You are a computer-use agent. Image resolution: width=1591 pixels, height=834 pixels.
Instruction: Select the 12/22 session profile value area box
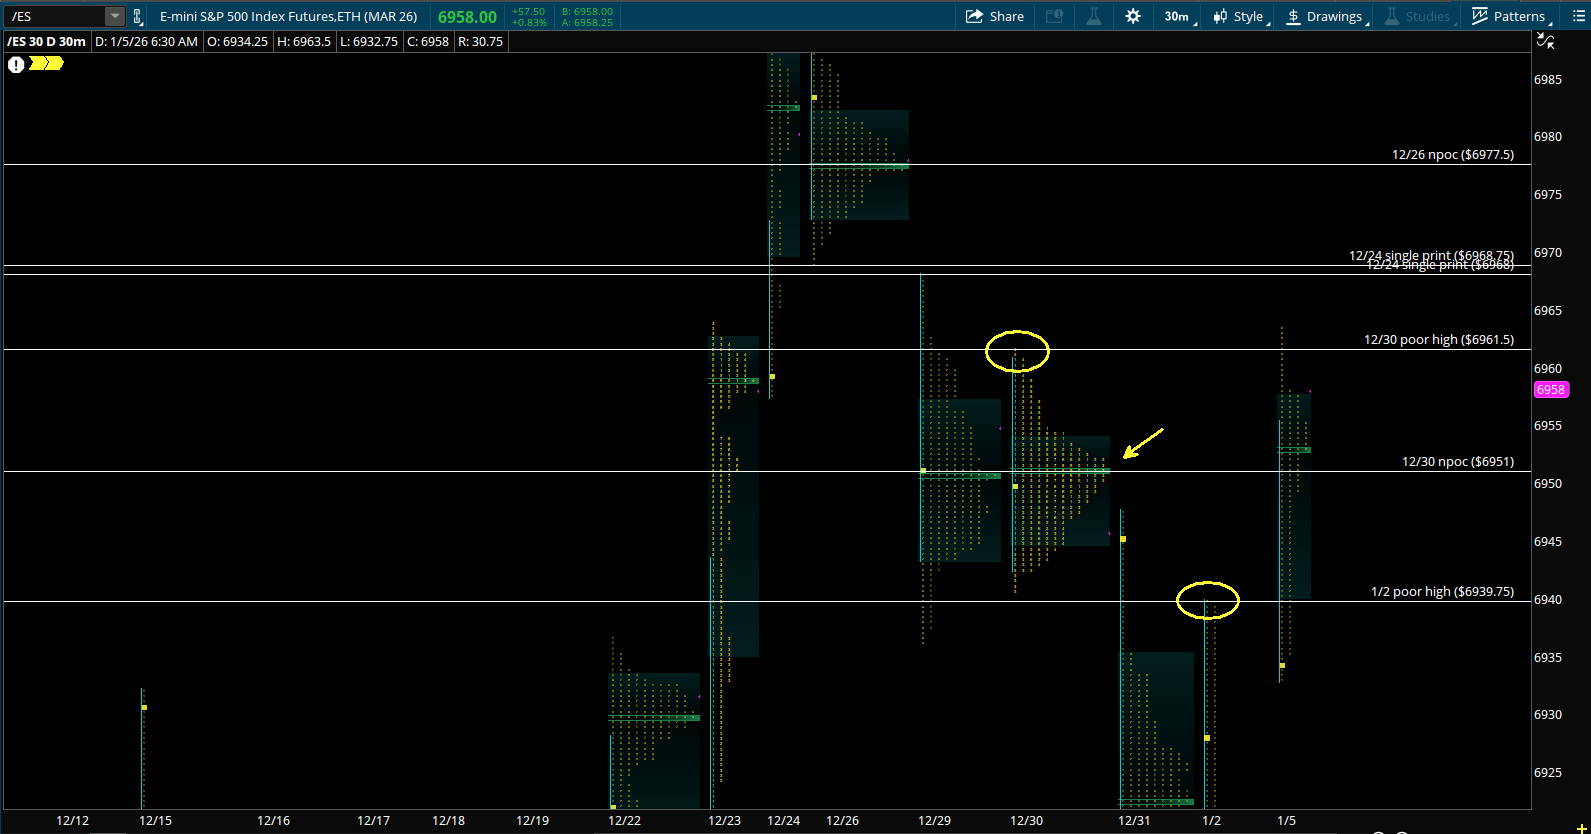pos(654,741)
